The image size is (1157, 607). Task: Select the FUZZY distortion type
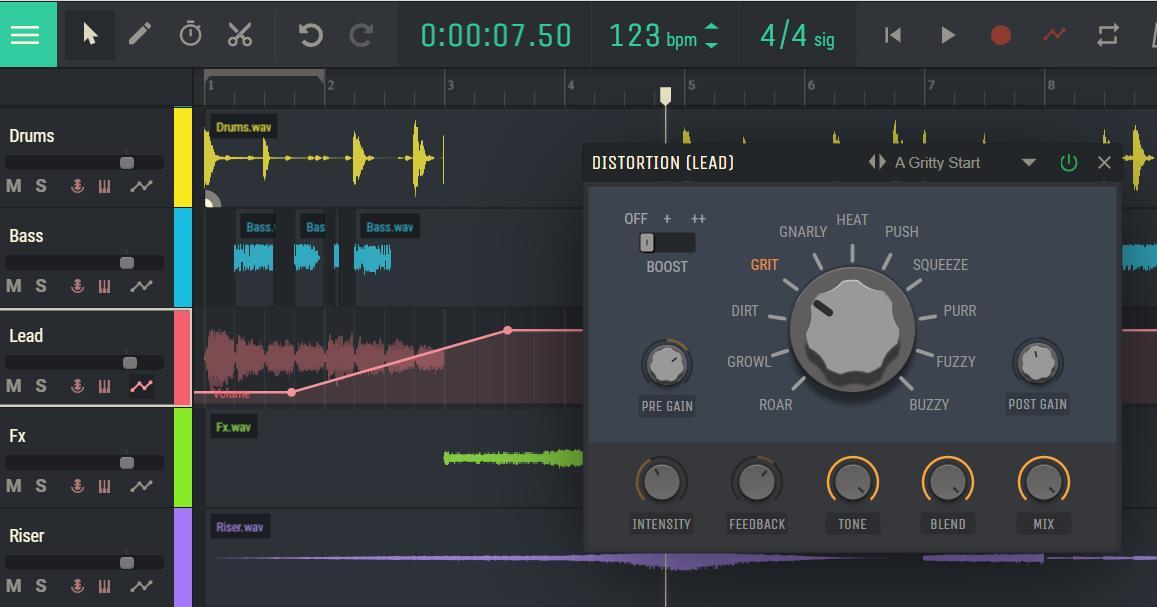956,361
